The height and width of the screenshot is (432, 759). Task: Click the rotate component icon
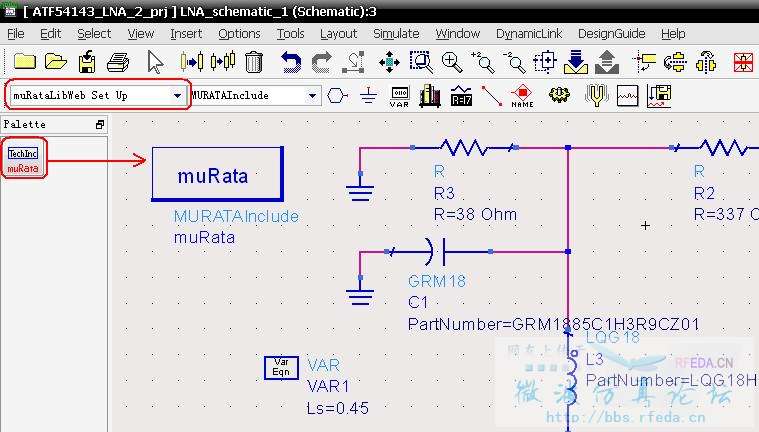[x=644, y=62]
